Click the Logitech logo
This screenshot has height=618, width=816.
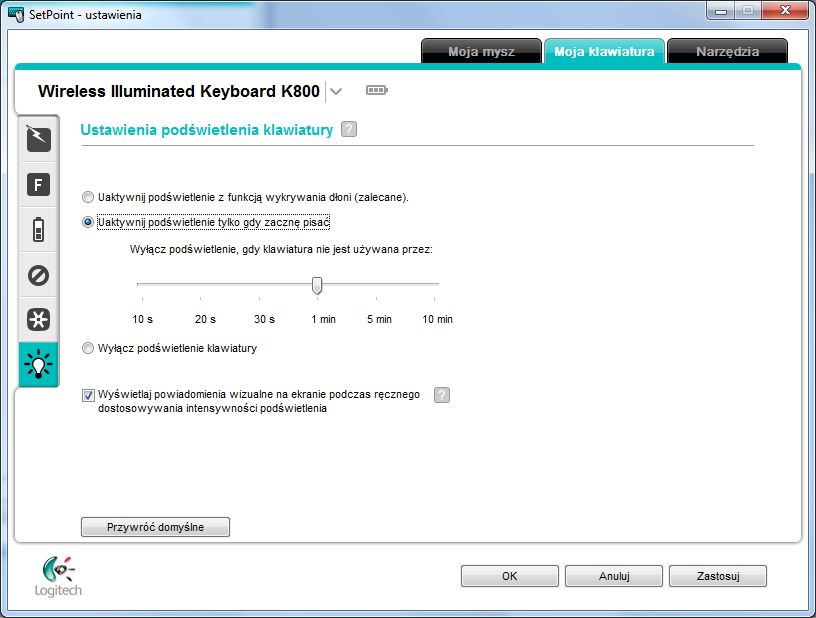coord(58,576)
